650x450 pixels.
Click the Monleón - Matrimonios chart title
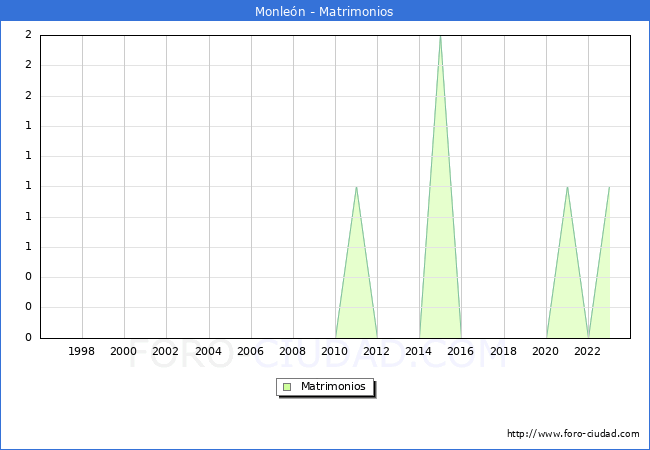click(324, 12)
